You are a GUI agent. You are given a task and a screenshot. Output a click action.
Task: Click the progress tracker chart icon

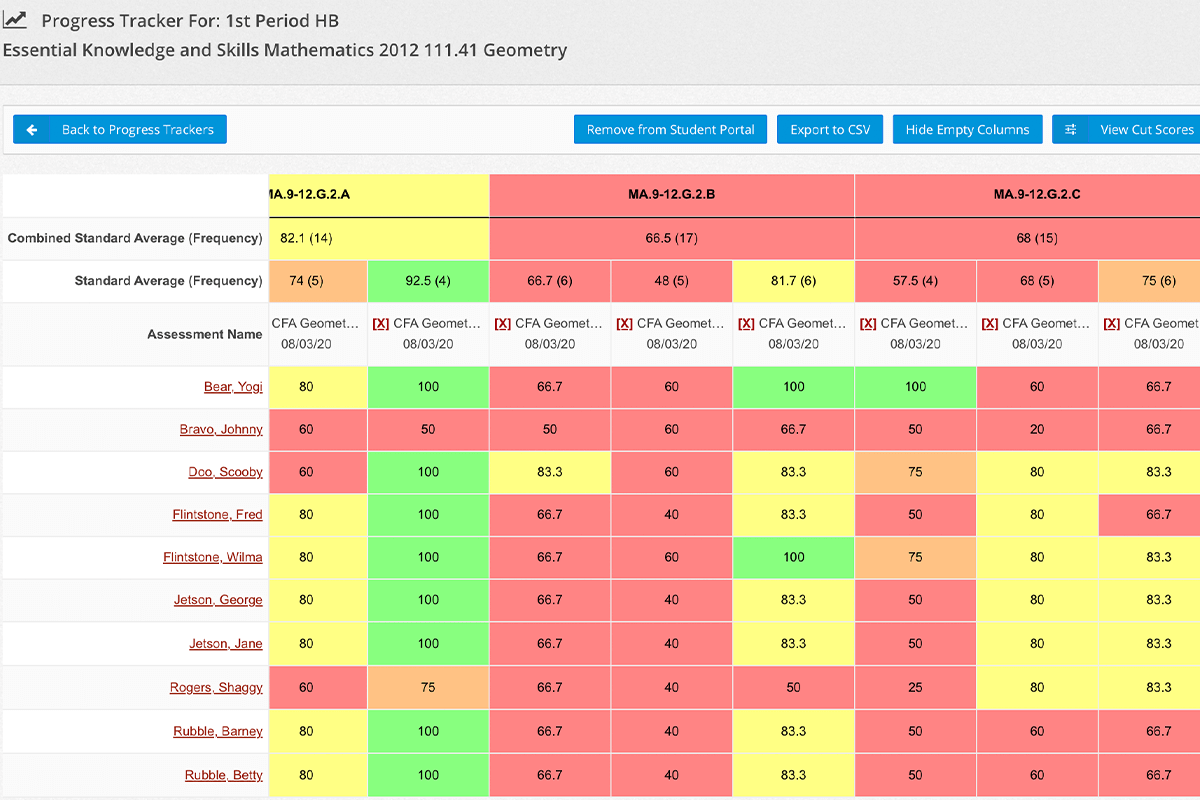tap(15, 20)
